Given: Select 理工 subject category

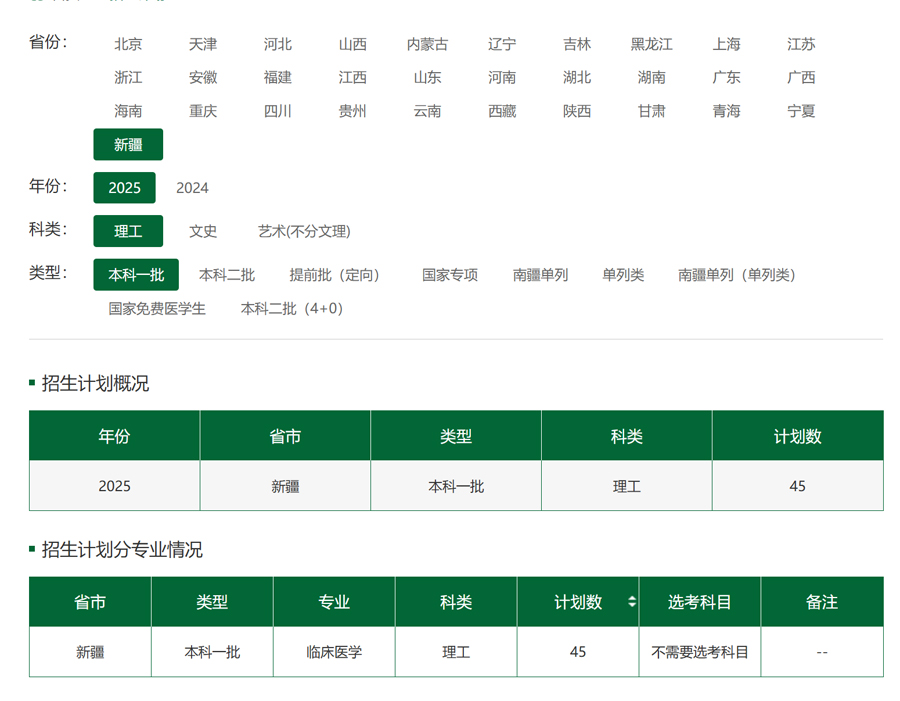Looking at the screenshot, I should (x=128, y=231).
